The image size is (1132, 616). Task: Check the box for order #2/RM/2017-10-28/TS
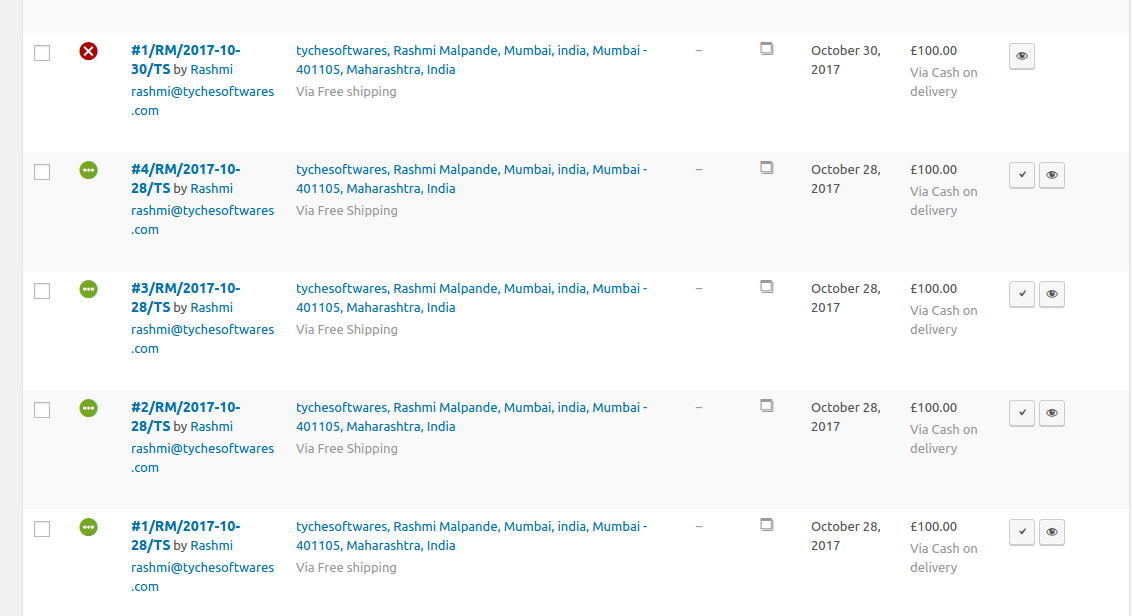tap(42, 410)
